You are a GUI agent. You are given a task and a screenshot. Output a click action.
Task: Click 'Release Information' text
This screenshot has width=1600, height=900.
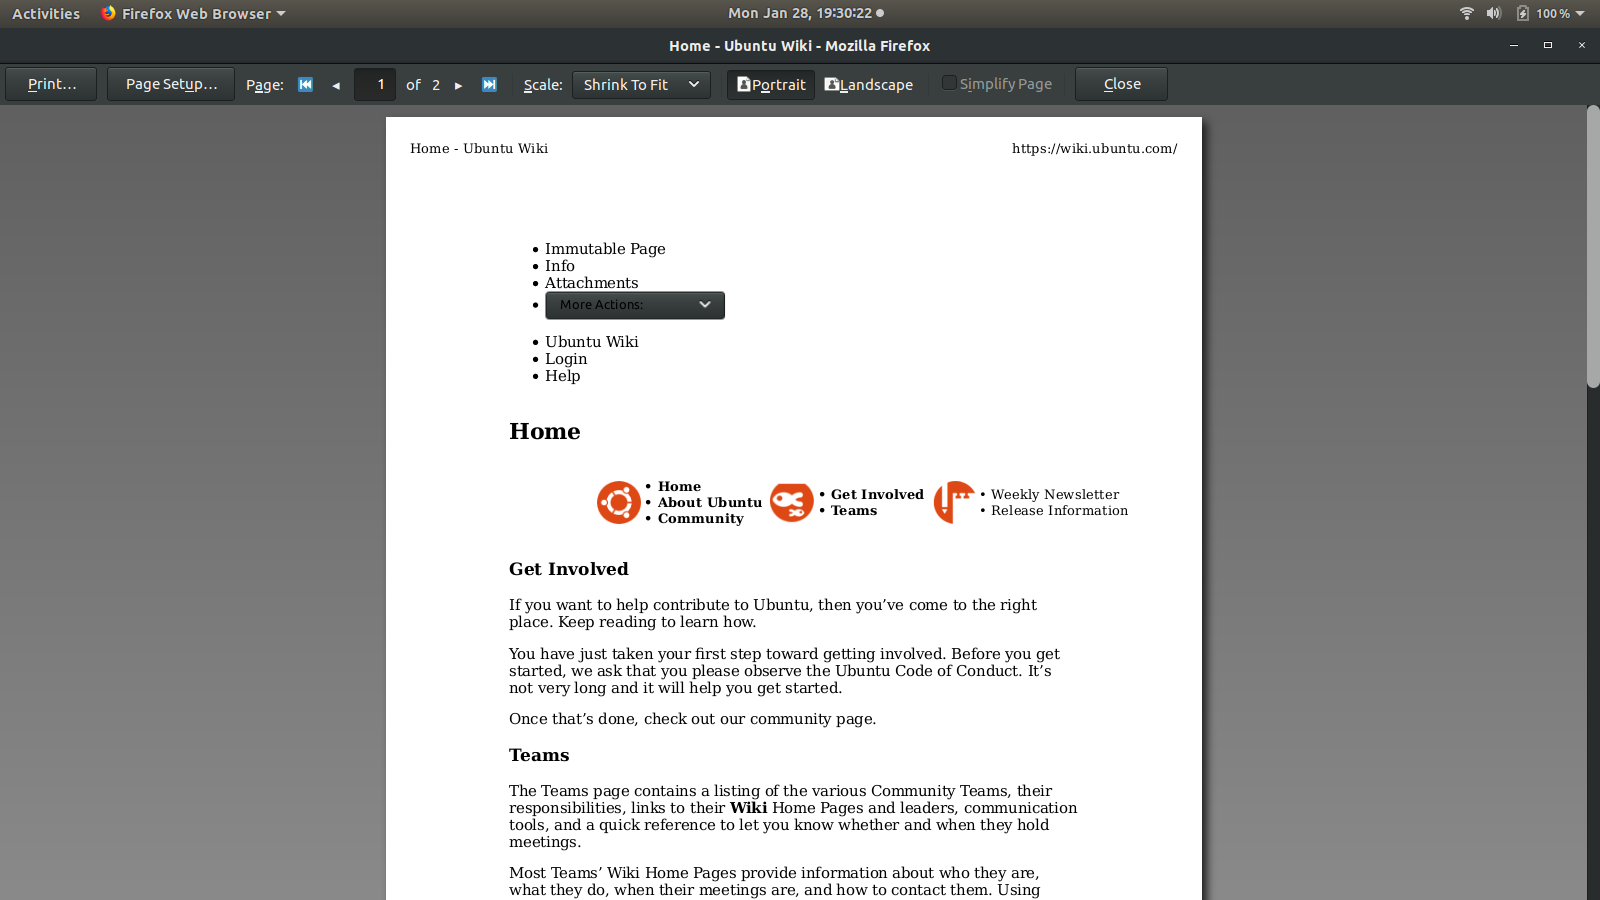[1059, 511]
